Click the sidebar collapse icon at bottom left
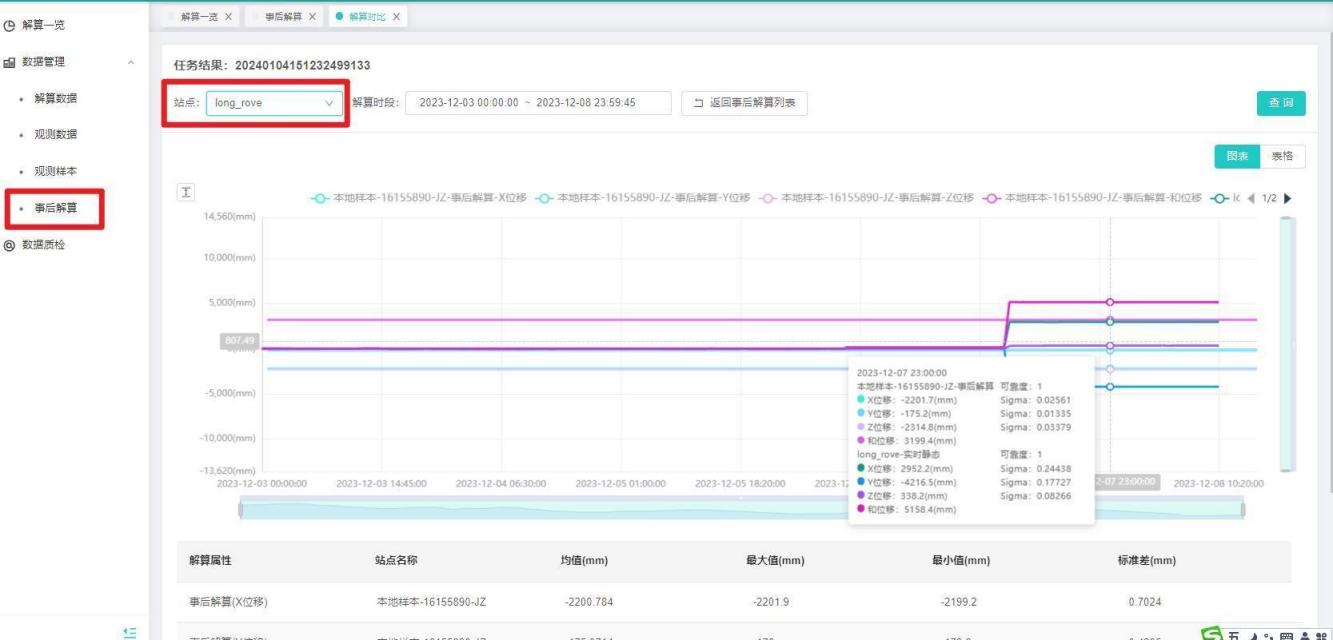 [x=127, y=630]
